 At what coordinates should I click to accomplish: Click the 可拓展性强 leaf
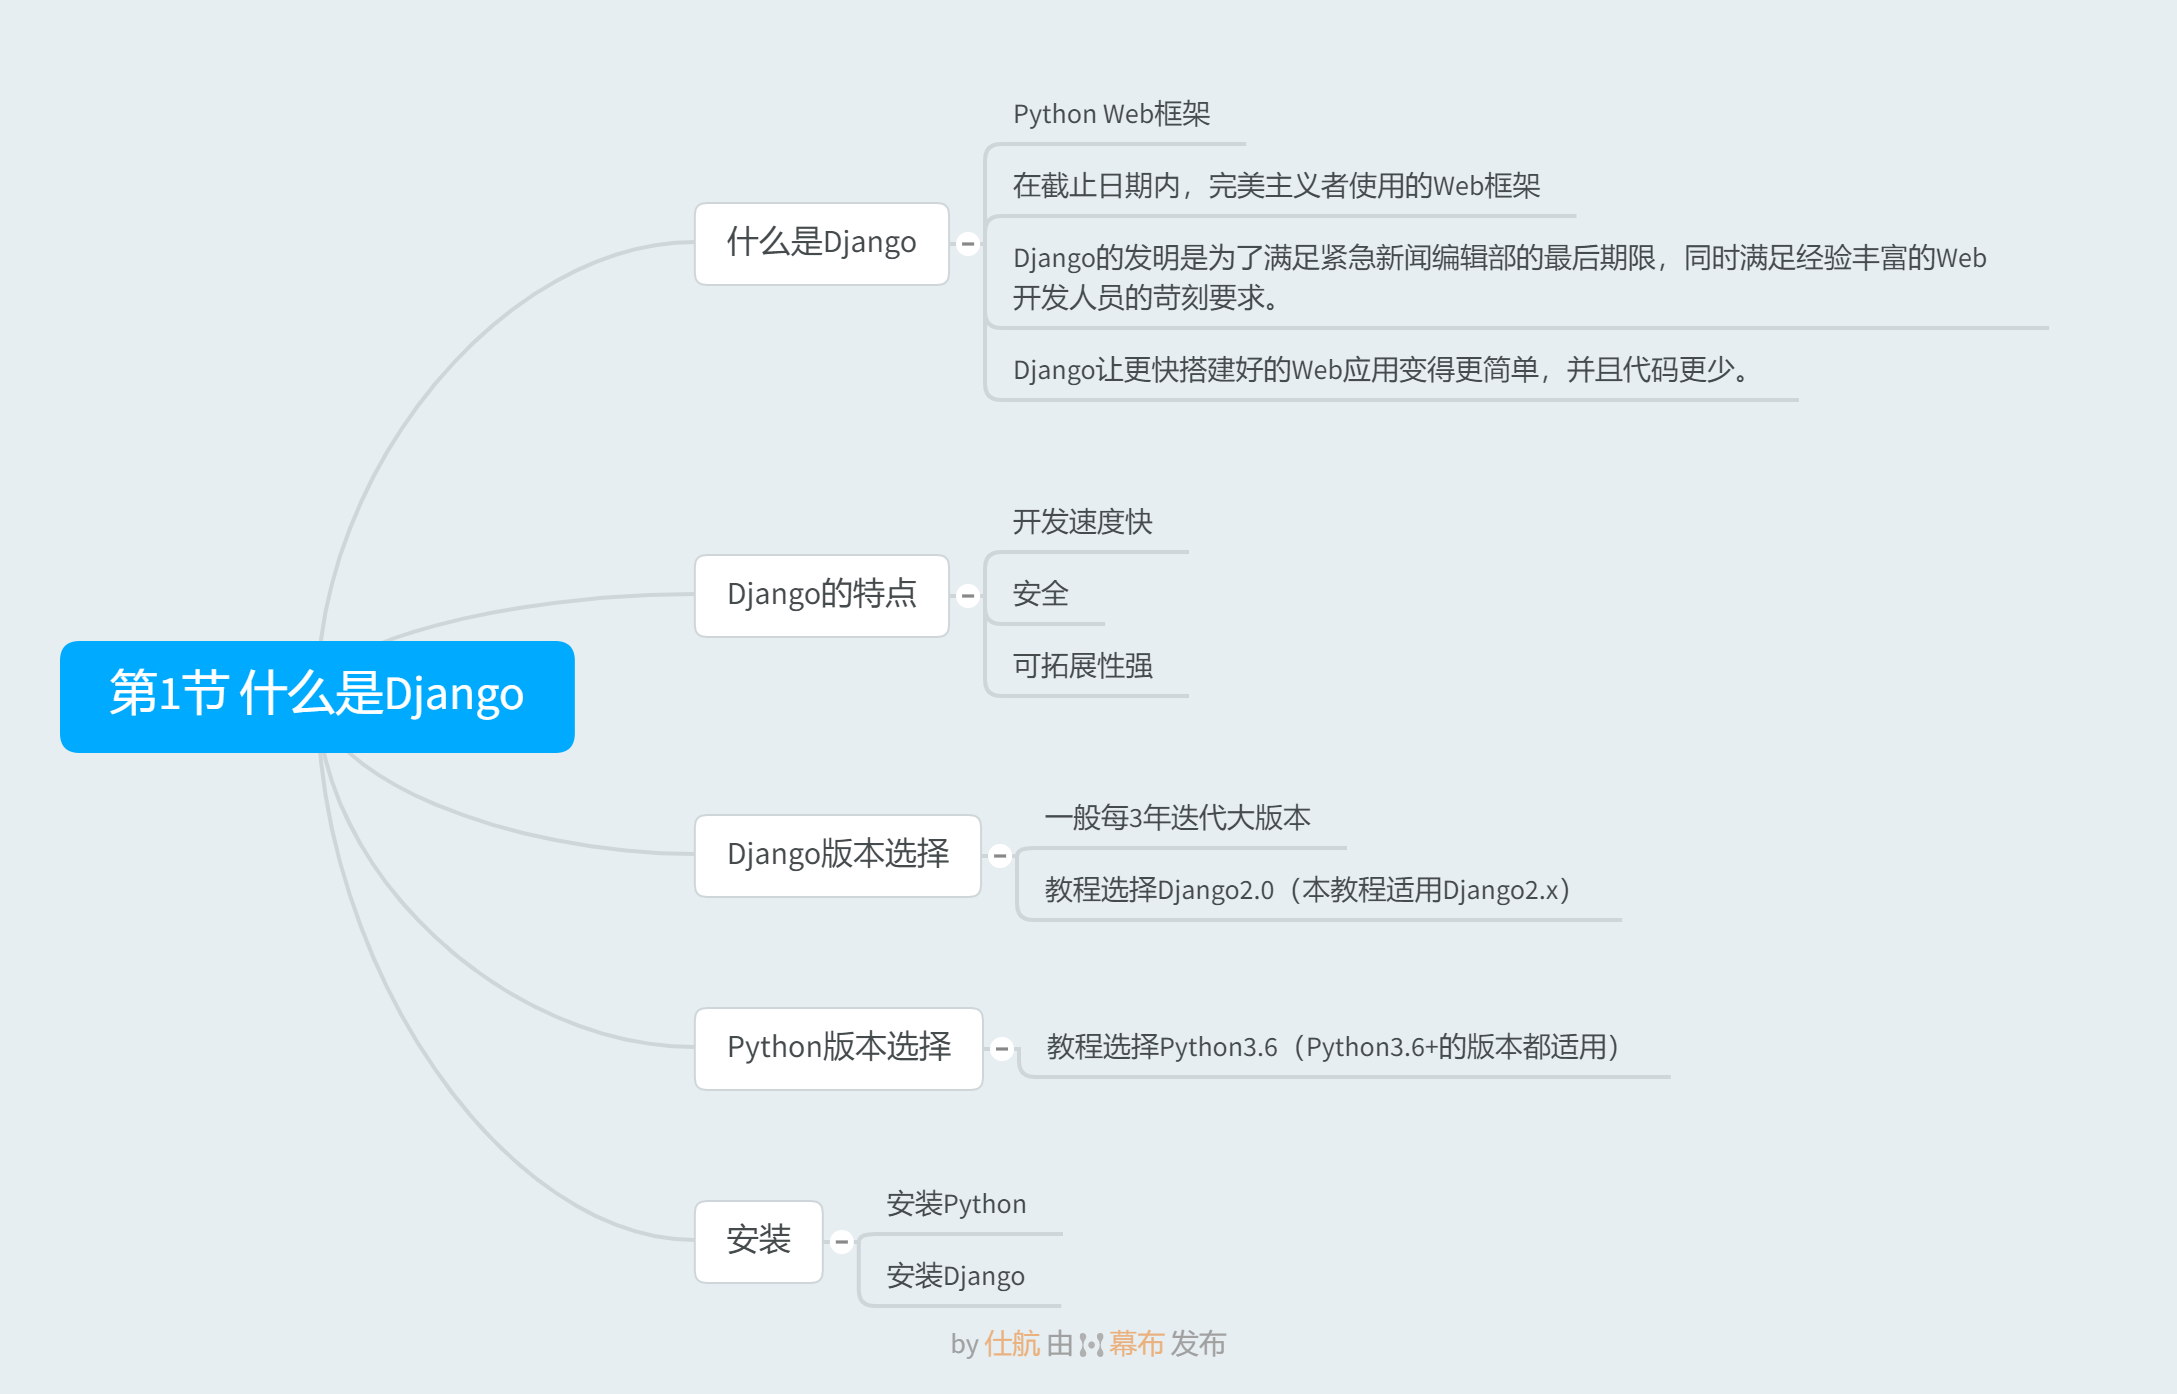point(1082,666)
